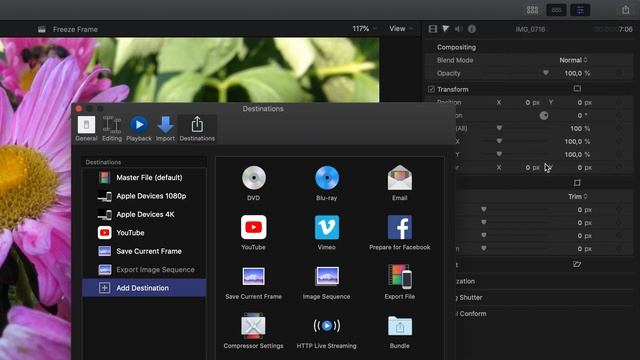This screenshot has height=360, width=640.
Task: Select Prepare for Facebook icon
Action: click(400, 227)
